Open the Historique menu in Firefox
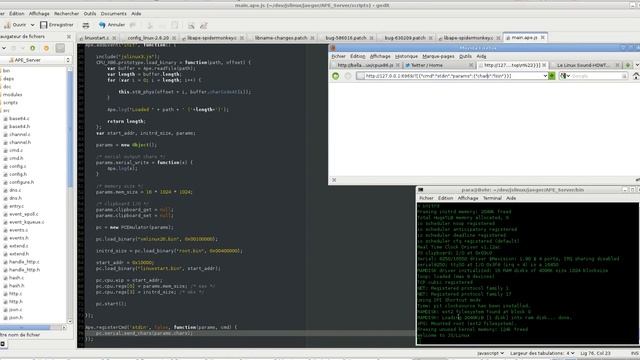This screenshot has width=640, height=360. pyautogui.click(x=406, y=56)
